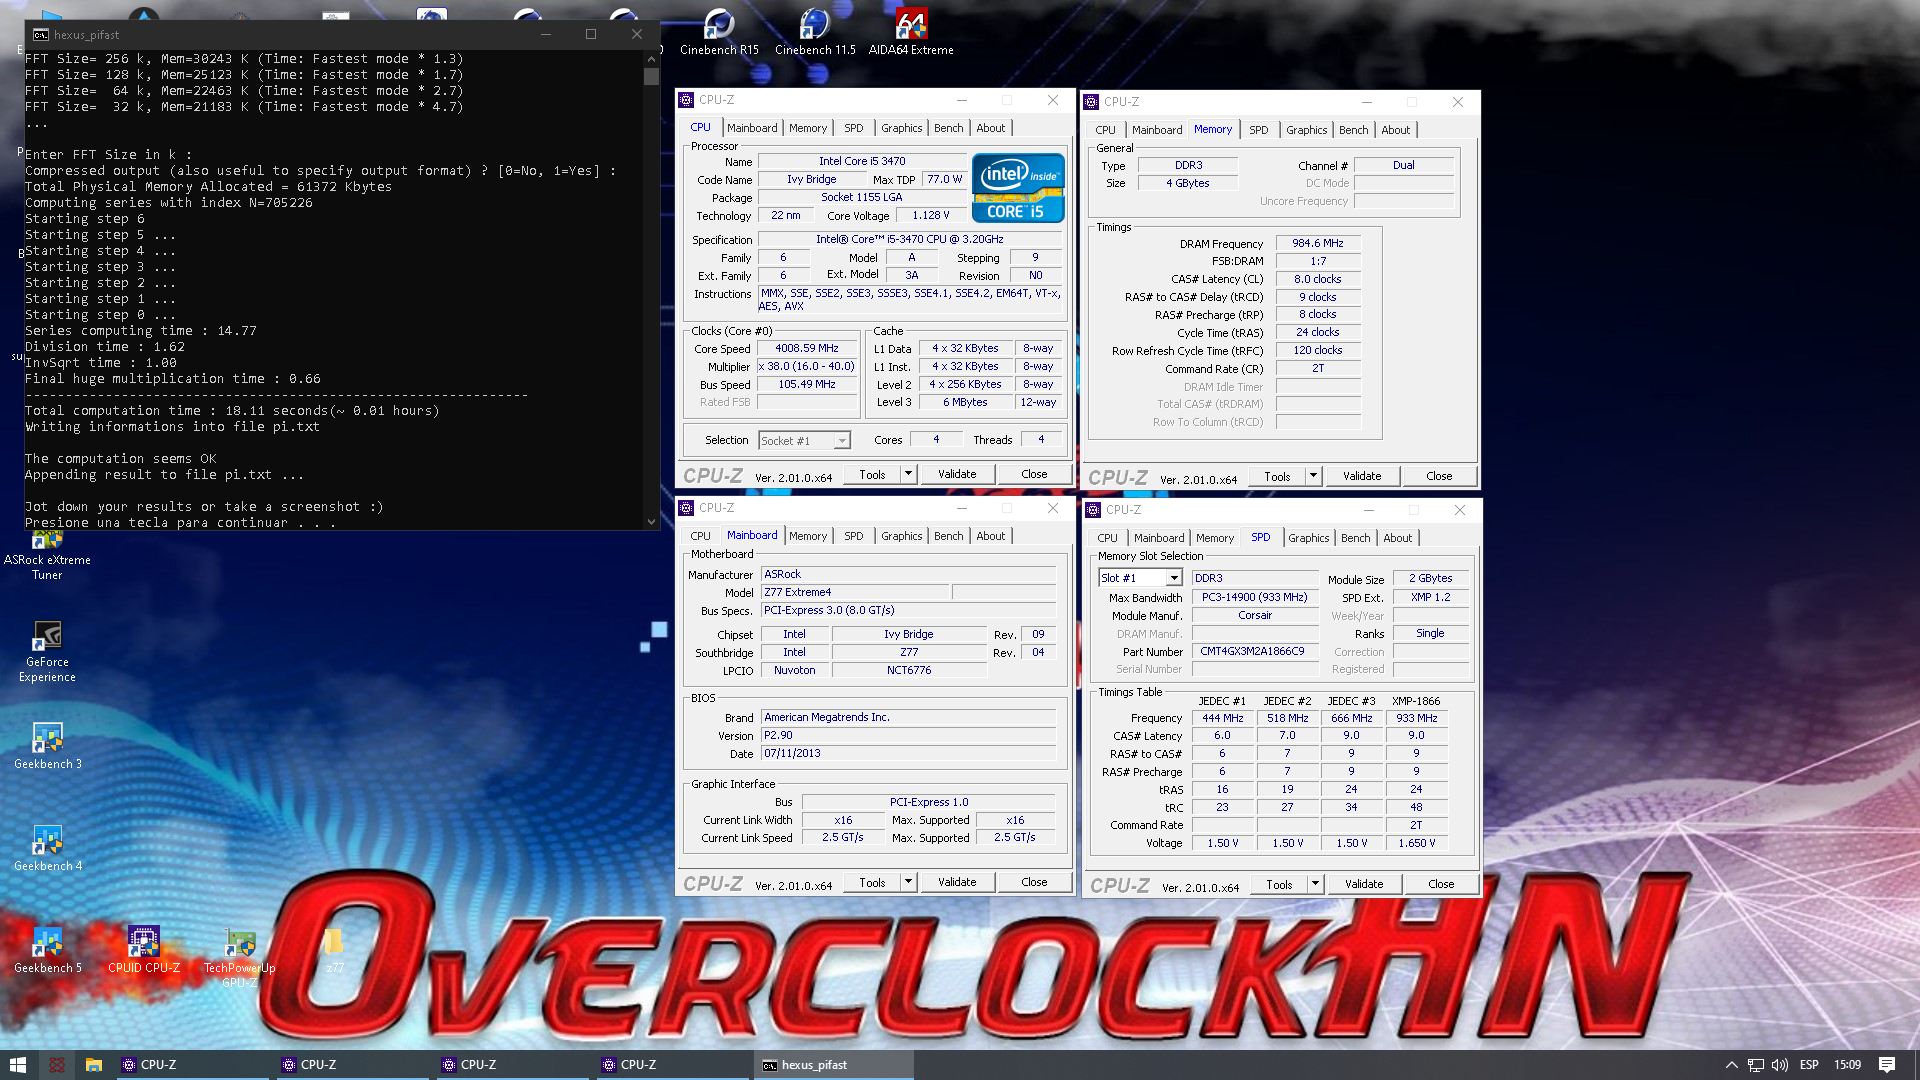1920x1080 pixels.
Task: Launch GeForce Experience desktop icon
Action: pos(47,652)
